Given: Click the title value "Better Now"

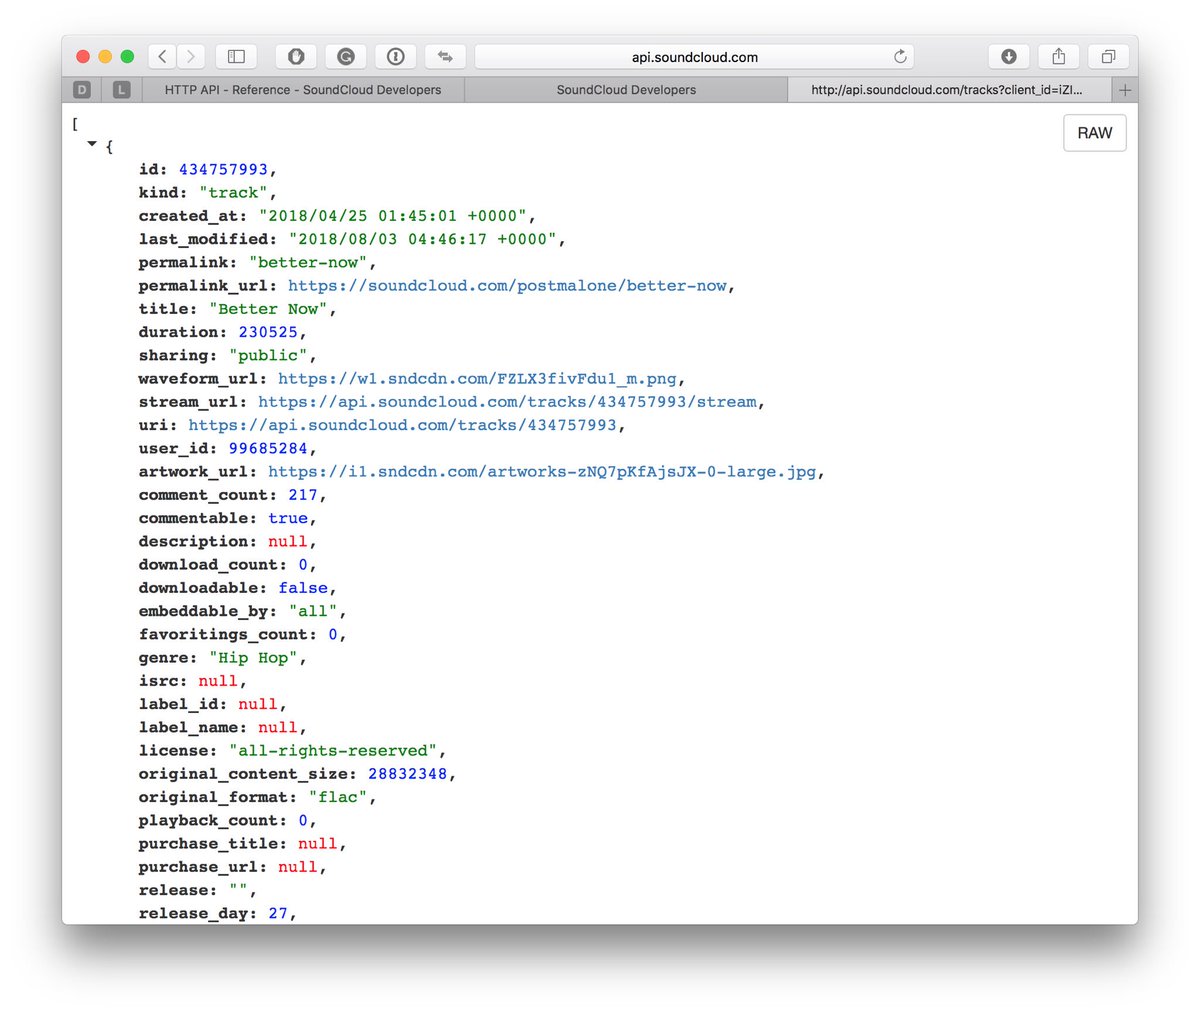Looking at the screenshot, I should (268, 309).
